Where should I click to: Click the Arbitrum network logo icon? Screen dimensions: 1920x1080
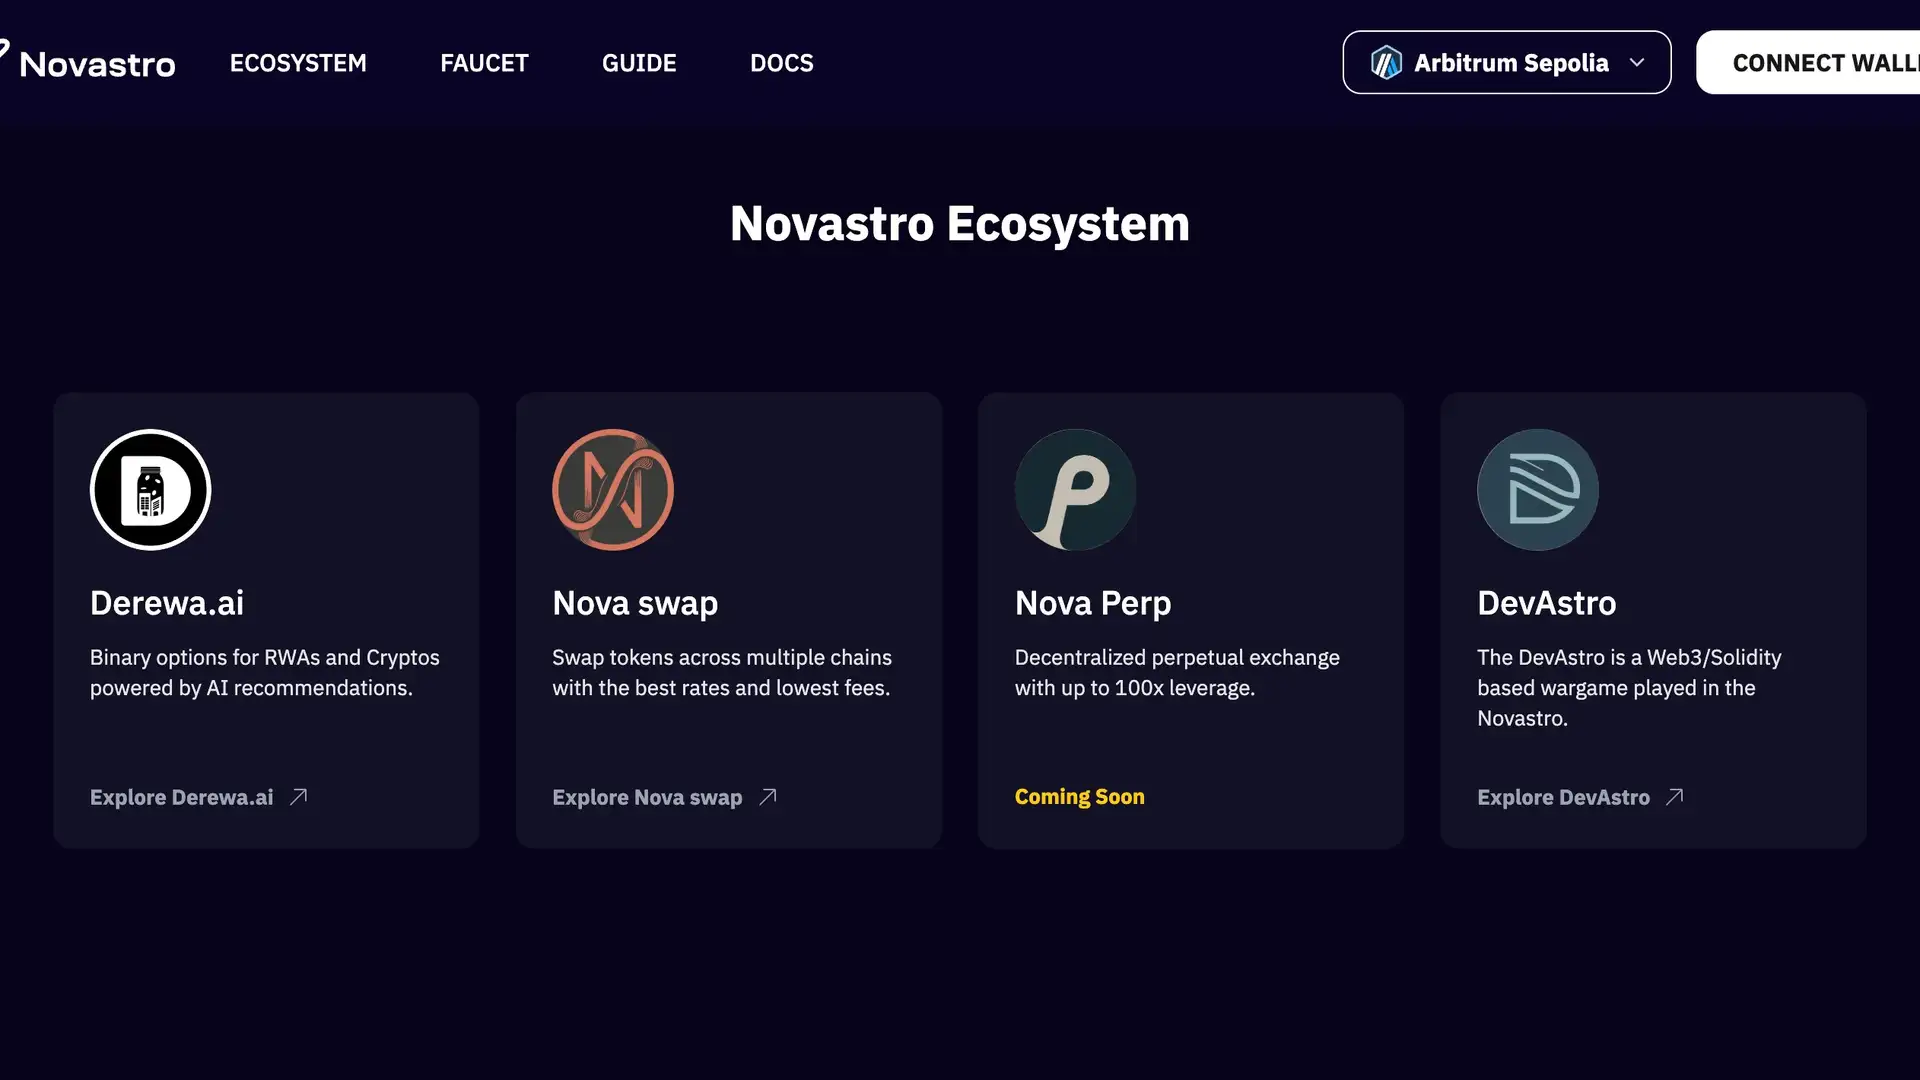click(x=1386, y=63)
